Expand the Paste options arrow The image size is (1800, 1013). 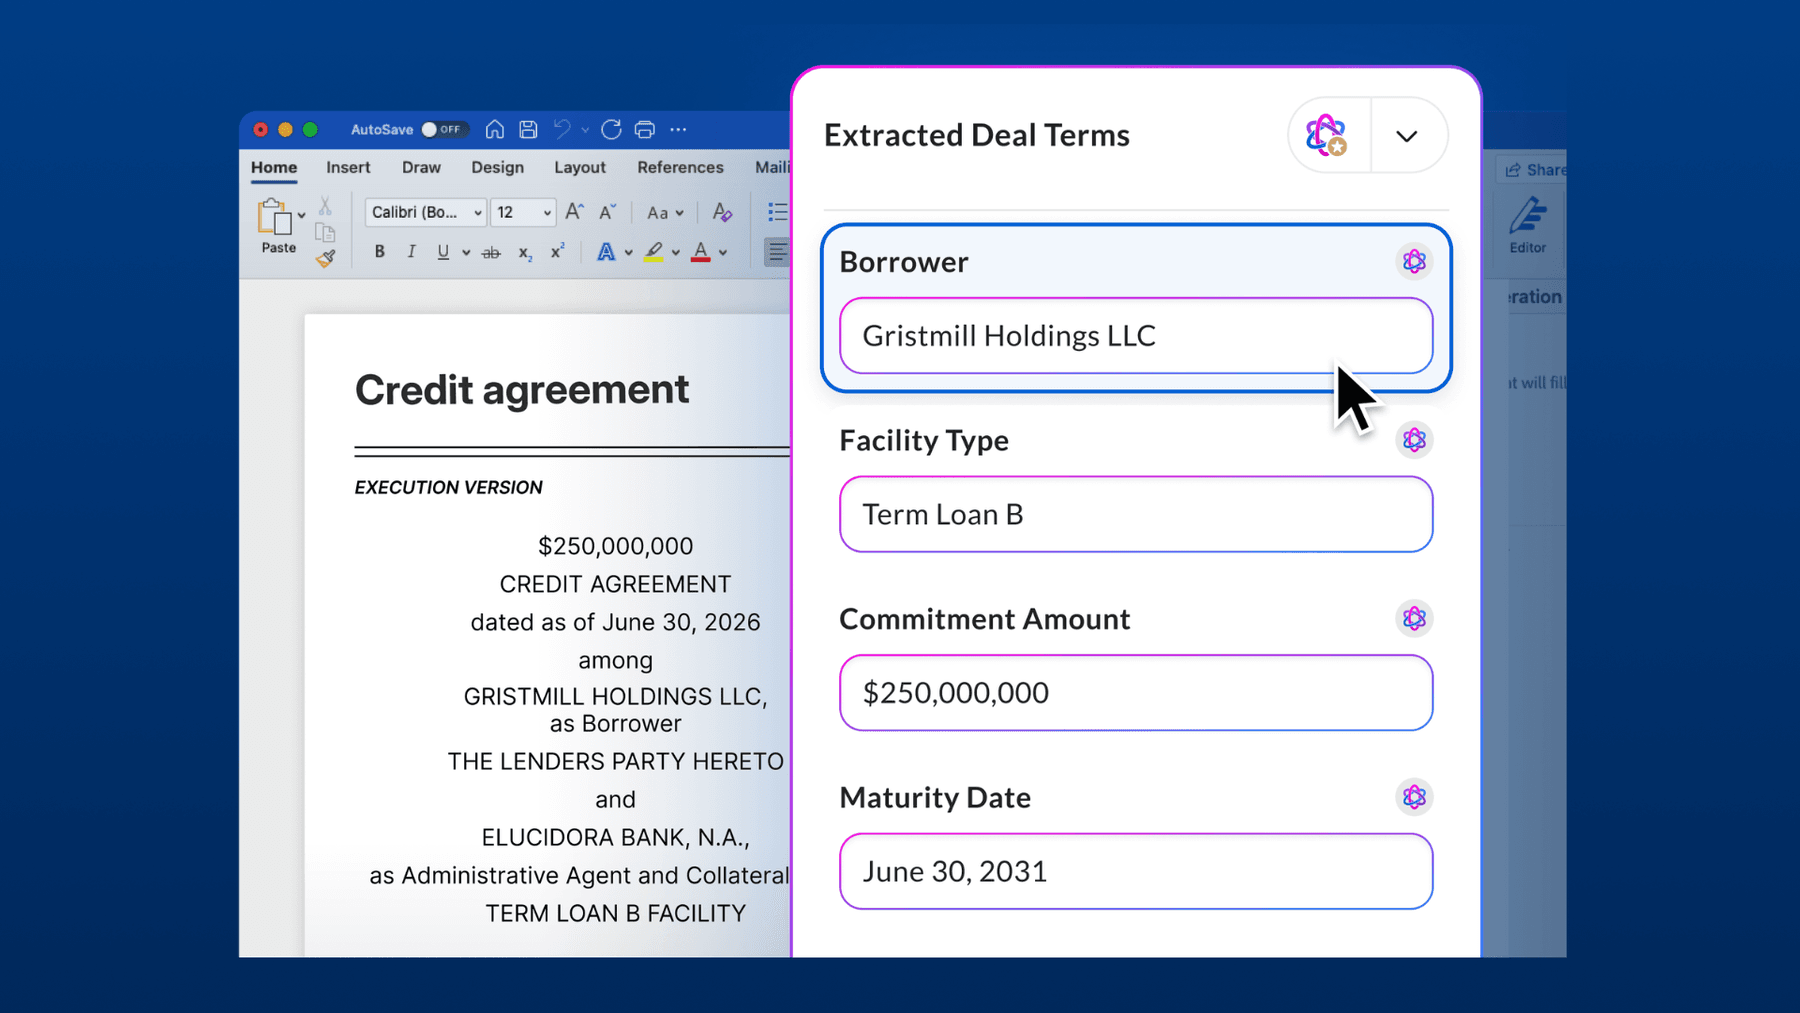coord(302,216)
